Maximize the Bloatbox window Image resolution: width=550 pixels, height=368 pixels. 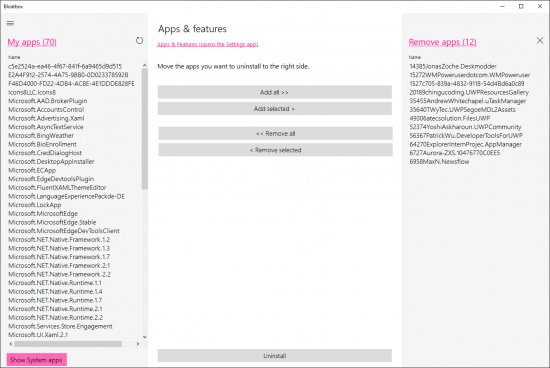(521, 6)
